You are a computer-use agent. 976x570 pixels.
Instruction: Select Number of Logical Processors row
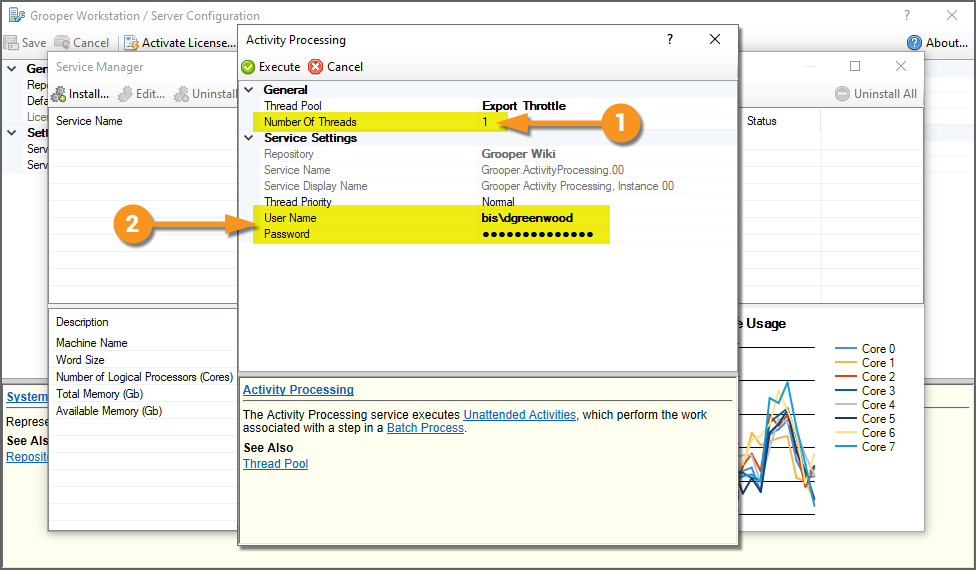pyautogui.click(x=144, y=376)
